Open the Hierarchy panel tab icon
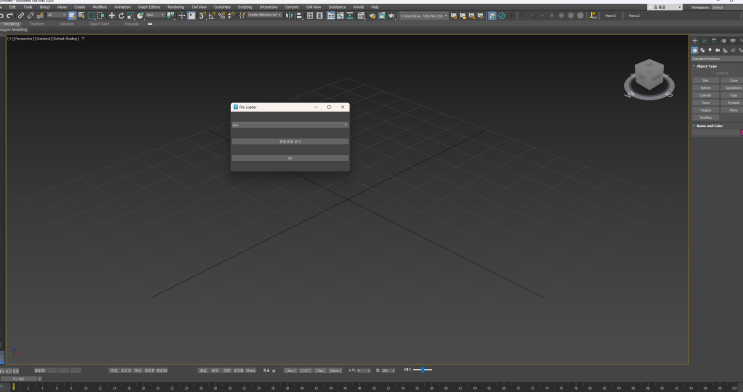 click(714, 41)
